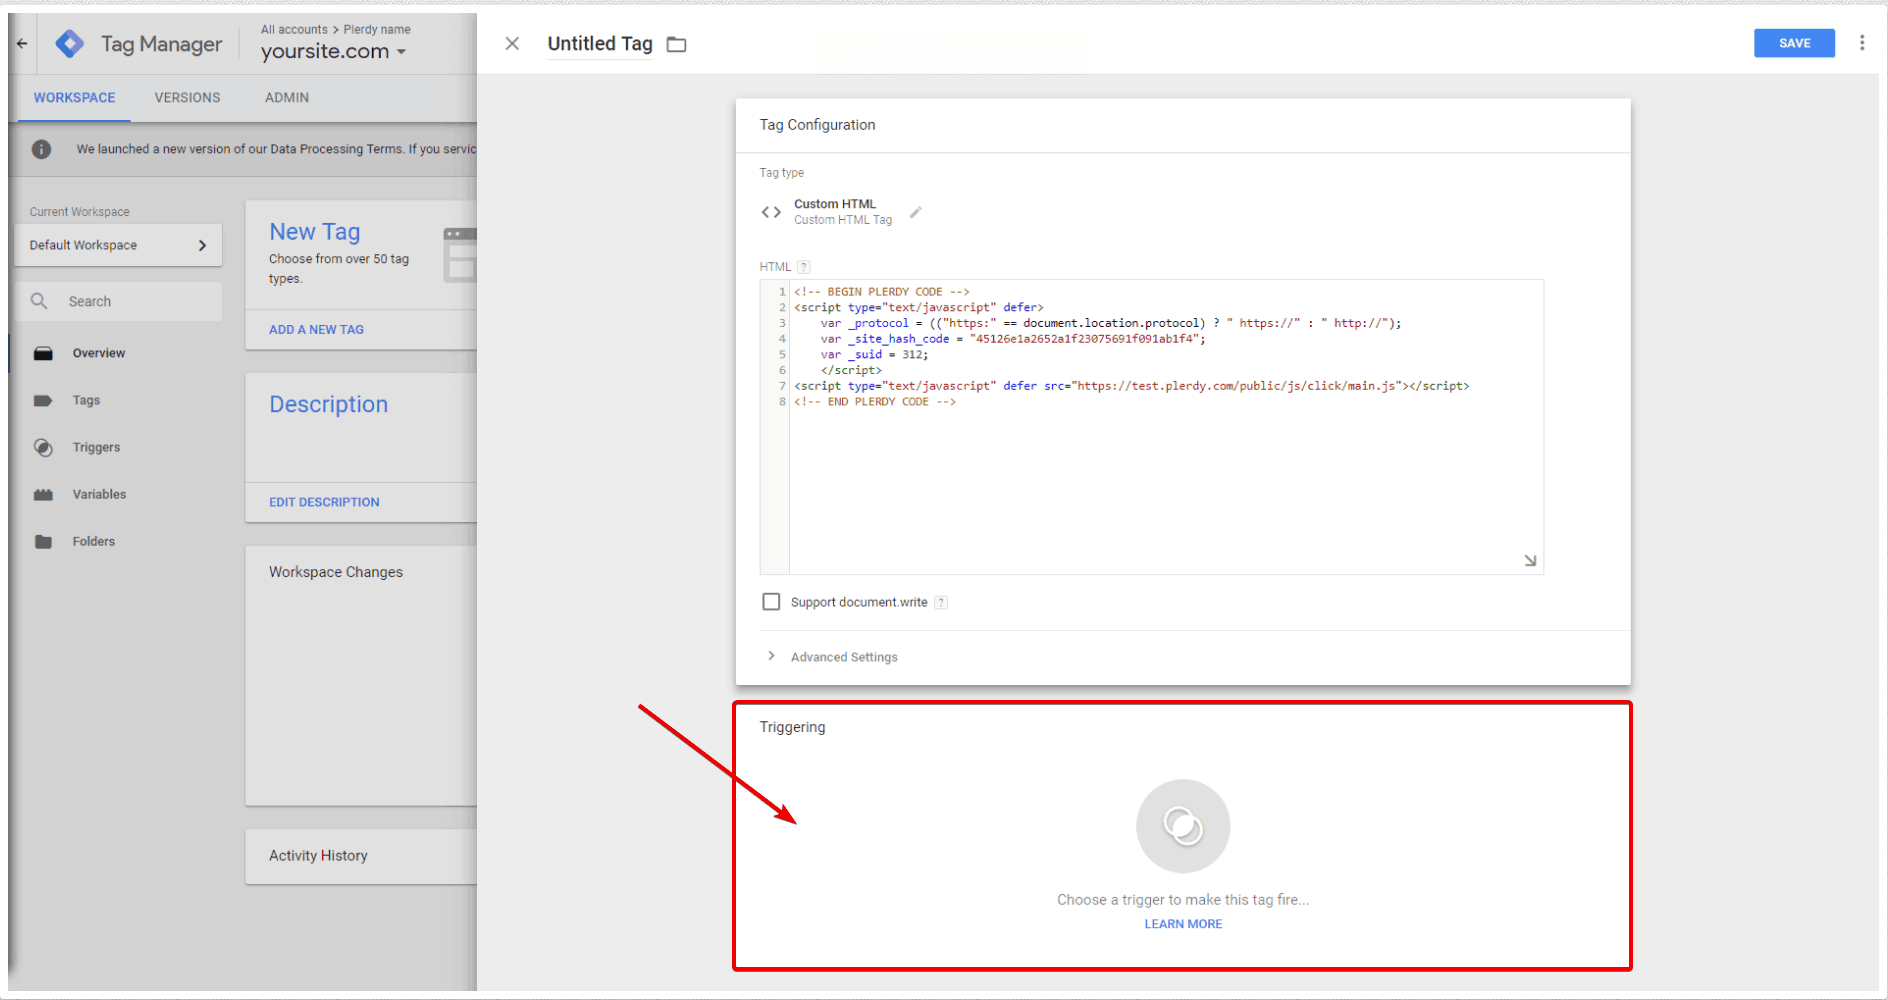
Task: Click the Overview sidebar icon
Action: pyautogui.click(x=43, y=353)
